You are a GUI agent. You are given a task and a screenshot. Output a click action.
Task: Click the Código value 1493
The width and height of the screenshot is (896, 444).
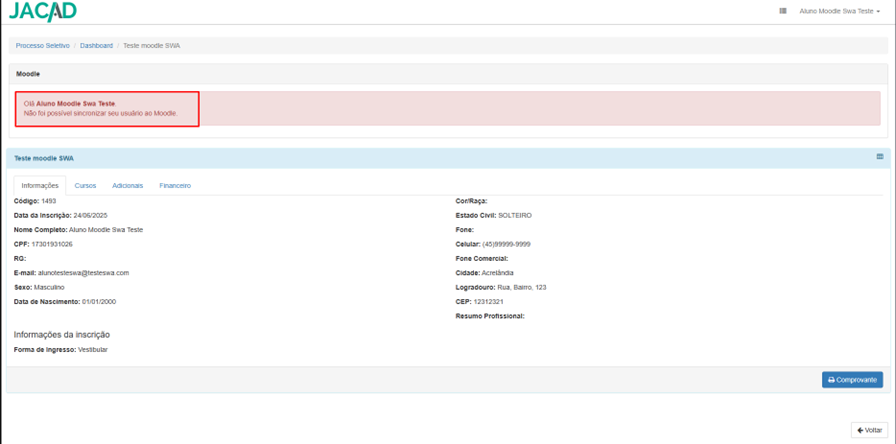point(49,201)
